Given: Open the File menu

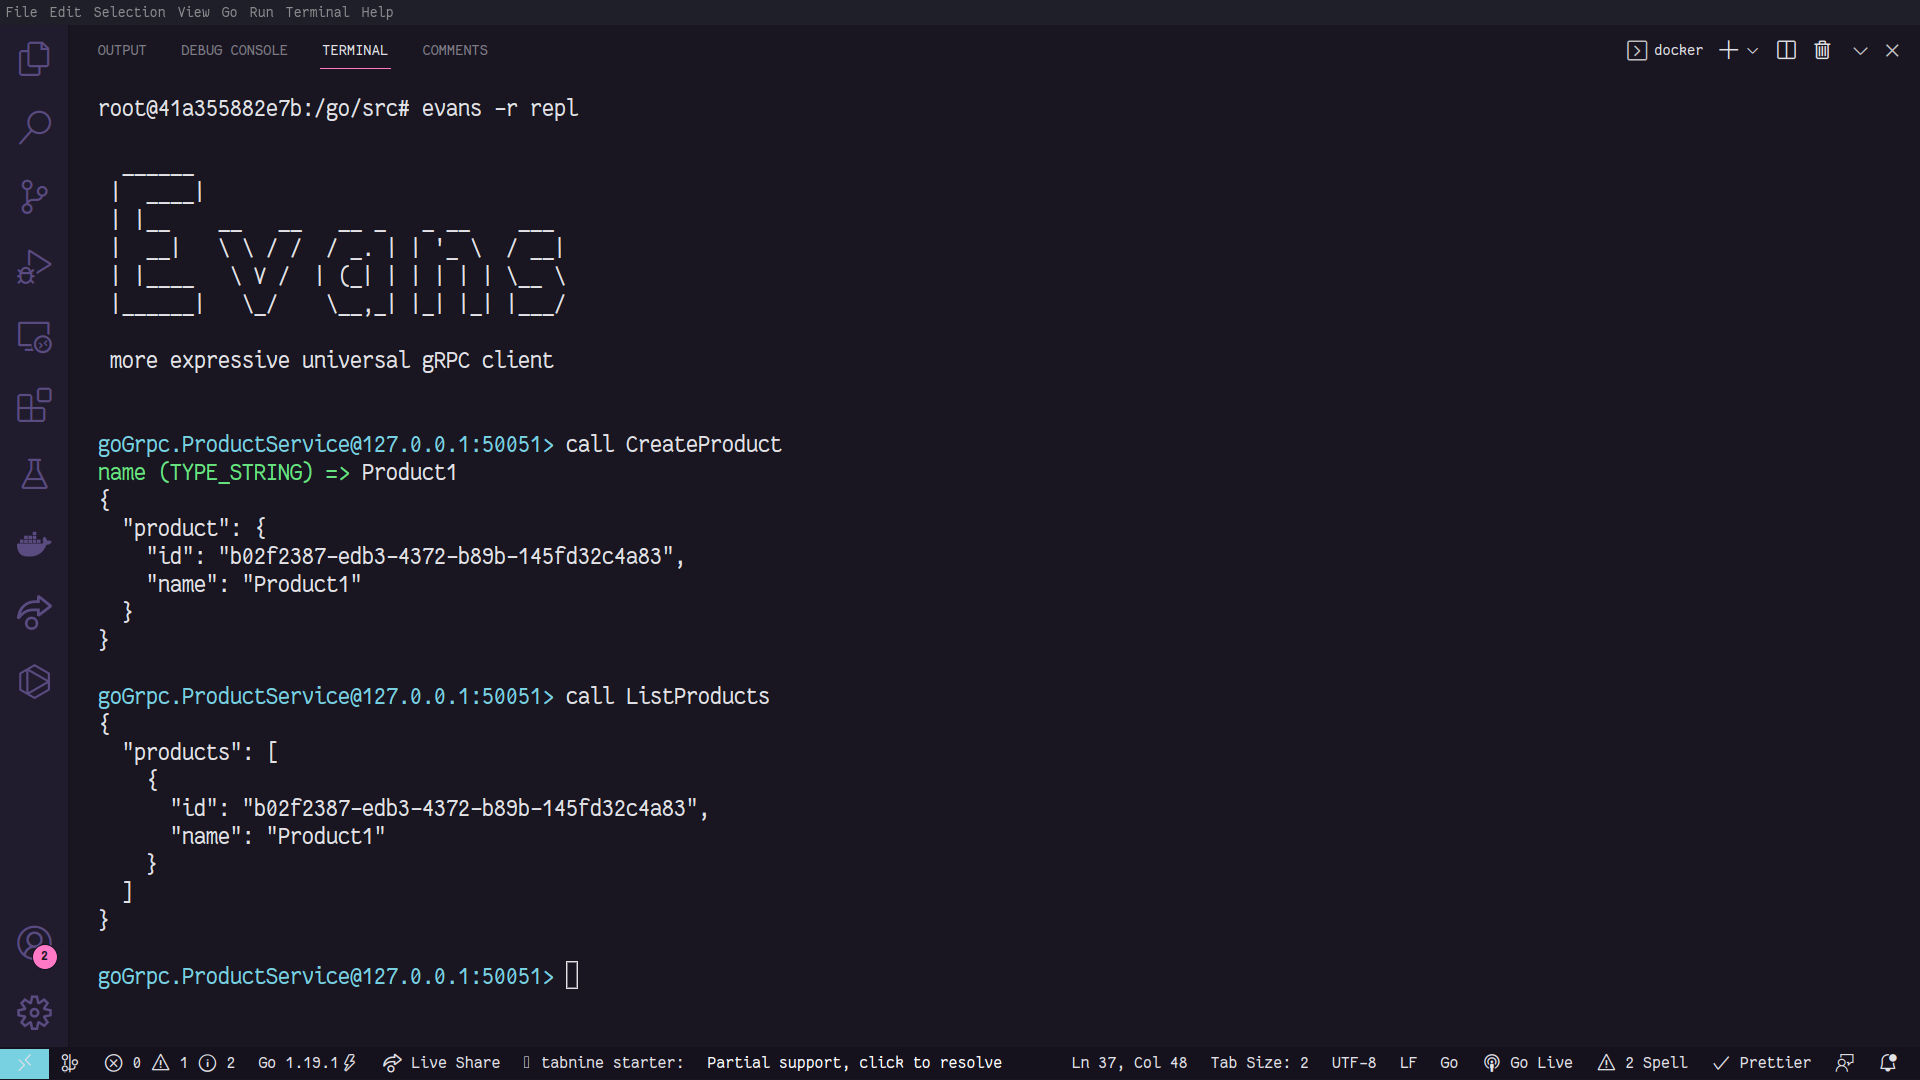Looking at the screenshot, I should pyautogui.click(x=21, y=12).
